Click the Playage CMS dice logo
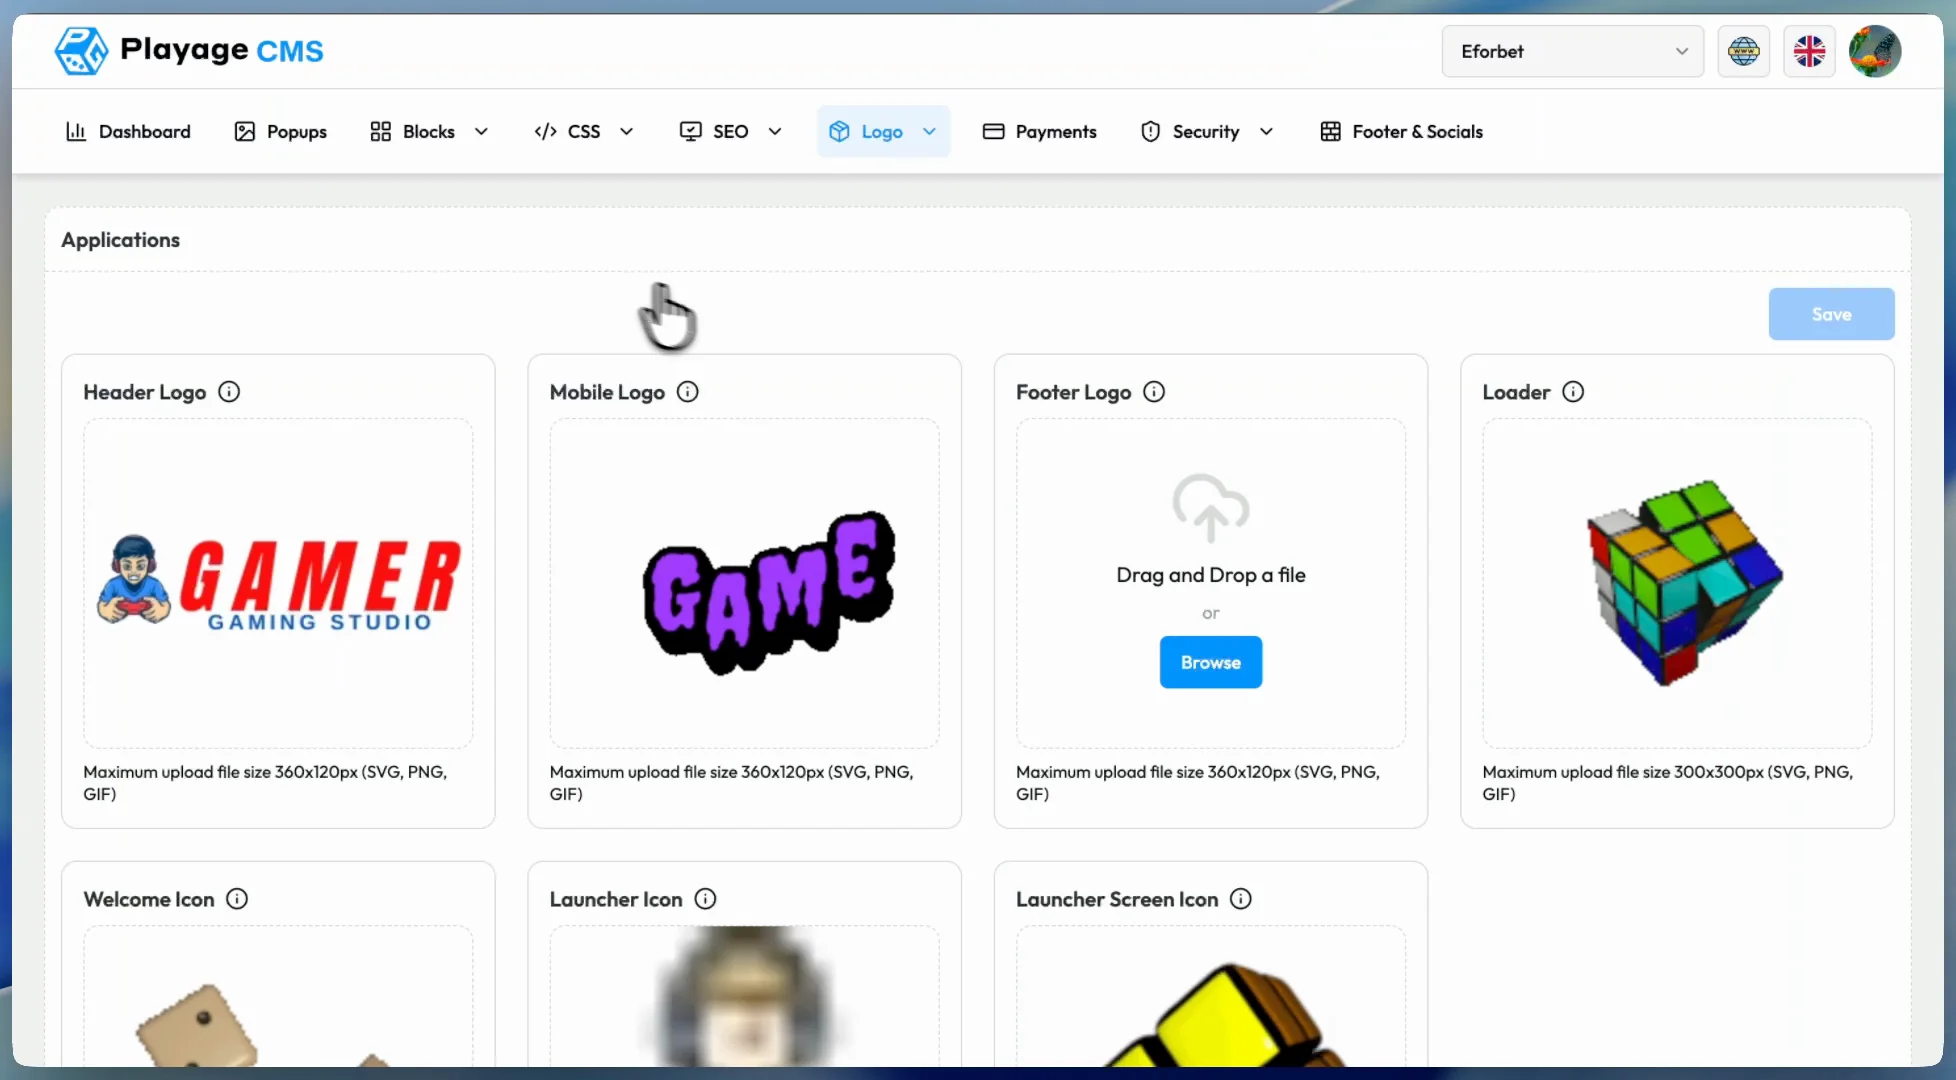Image resolution: width=1956 pixels, height=1080 pixels. pyautogui.click(x=81, y=50)
